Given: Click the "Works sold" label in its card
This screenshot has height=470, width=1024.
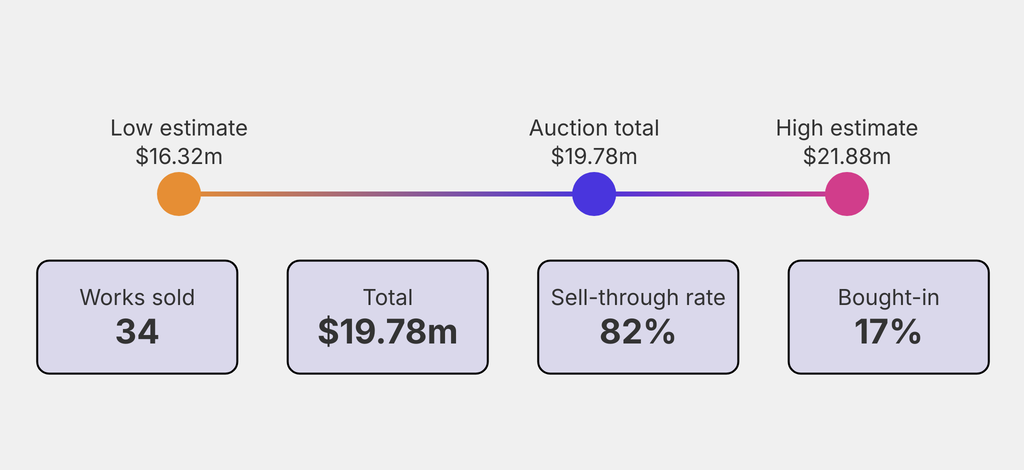Looking at the screenshot, I should 137,297.
